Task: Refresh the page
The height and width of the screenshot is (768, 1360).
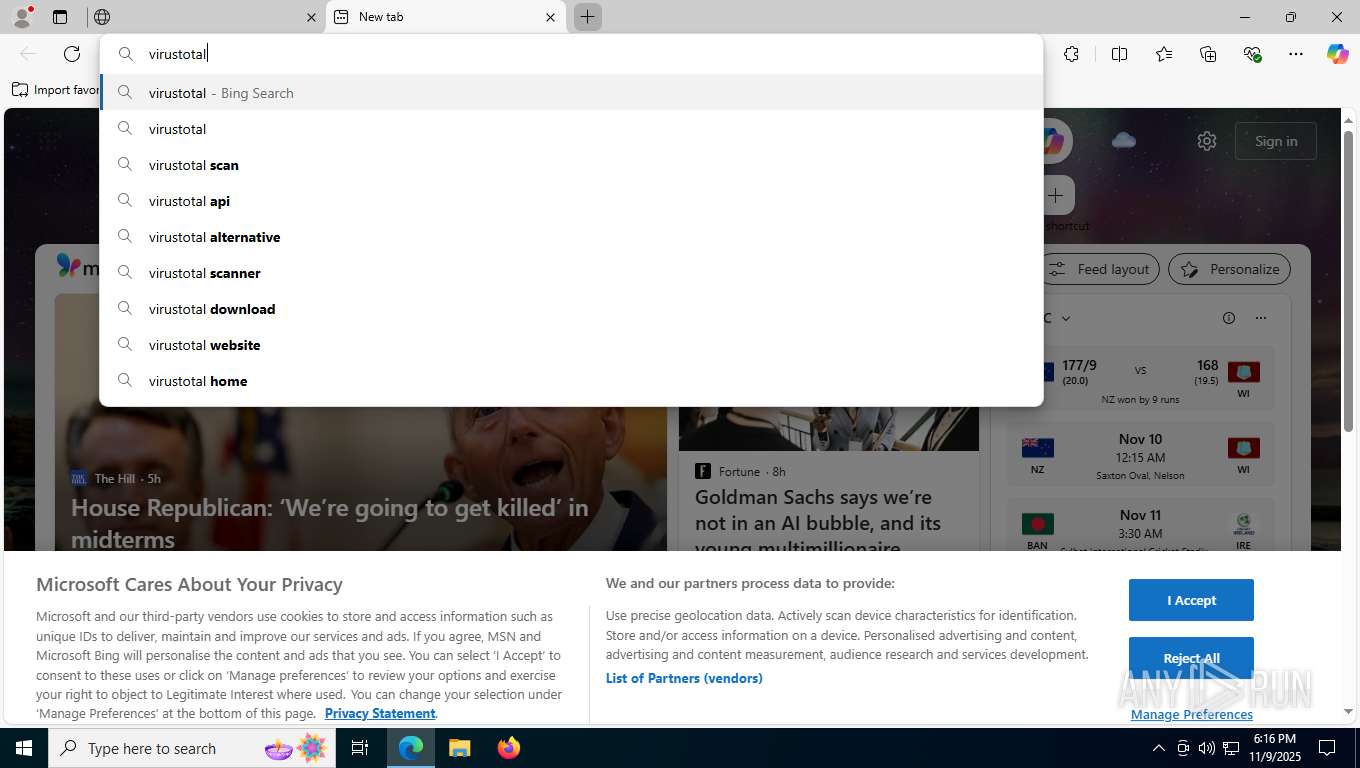Action: coord(72,54)
